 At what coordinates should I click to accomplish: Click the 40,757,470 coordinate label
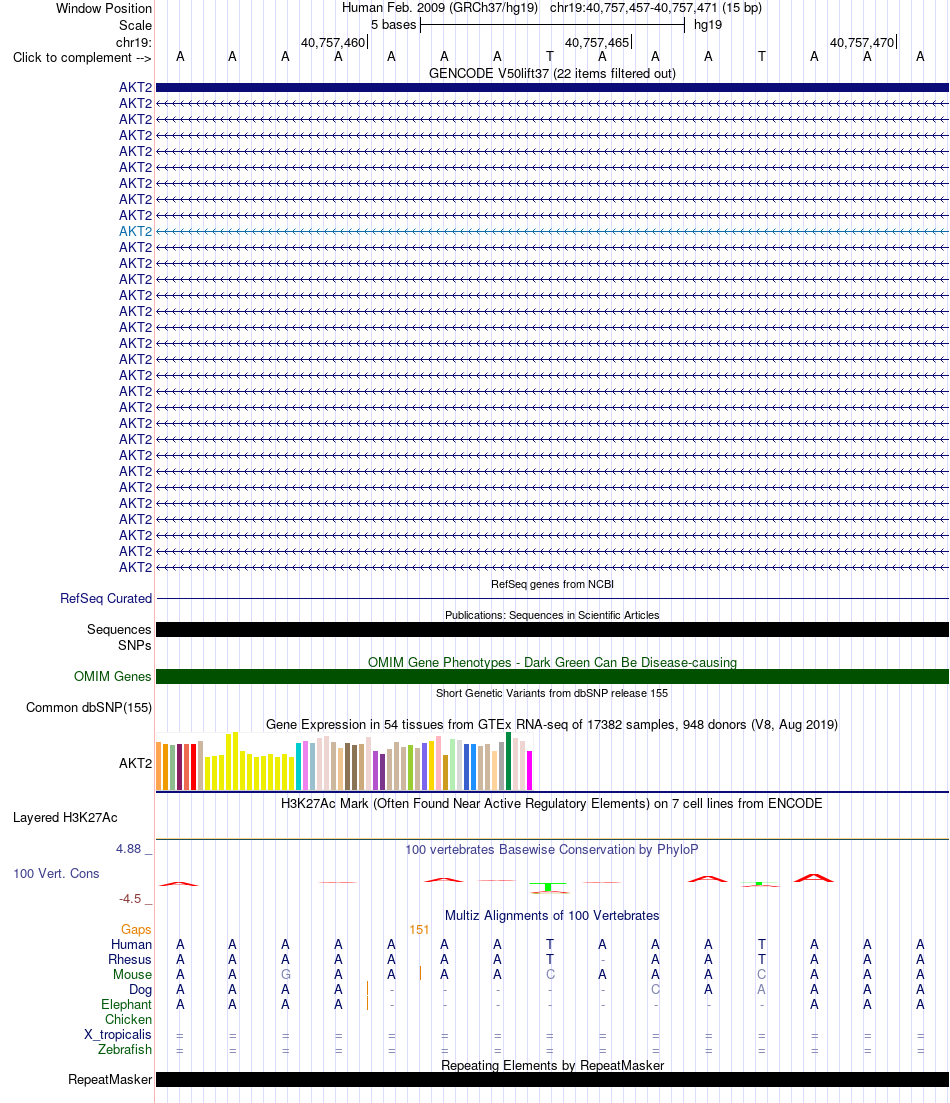[x=862, y=43]
